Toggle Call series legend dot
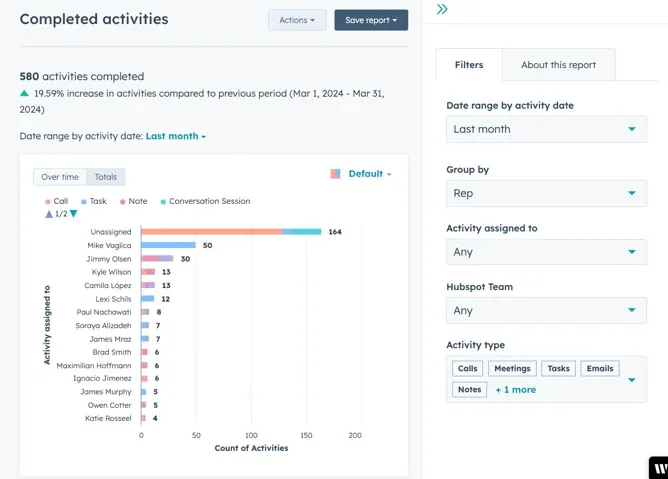The image size is (668, 479). [48, 202]
